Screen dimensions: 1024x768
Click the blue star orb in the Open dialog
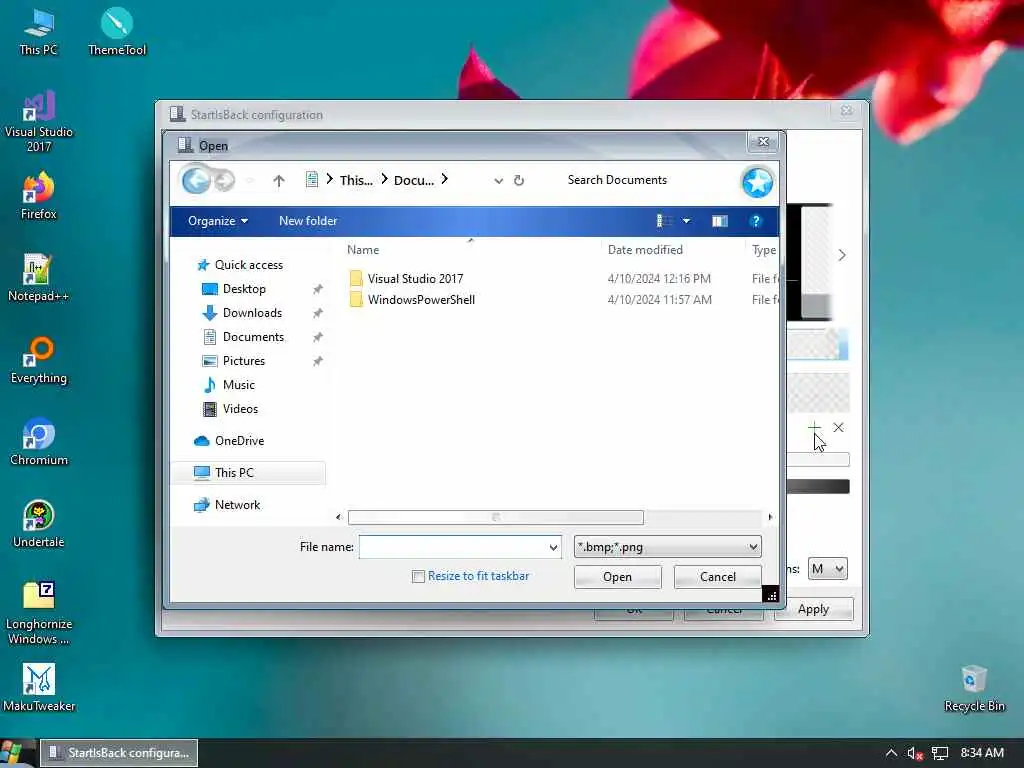[x=758, y=182]
